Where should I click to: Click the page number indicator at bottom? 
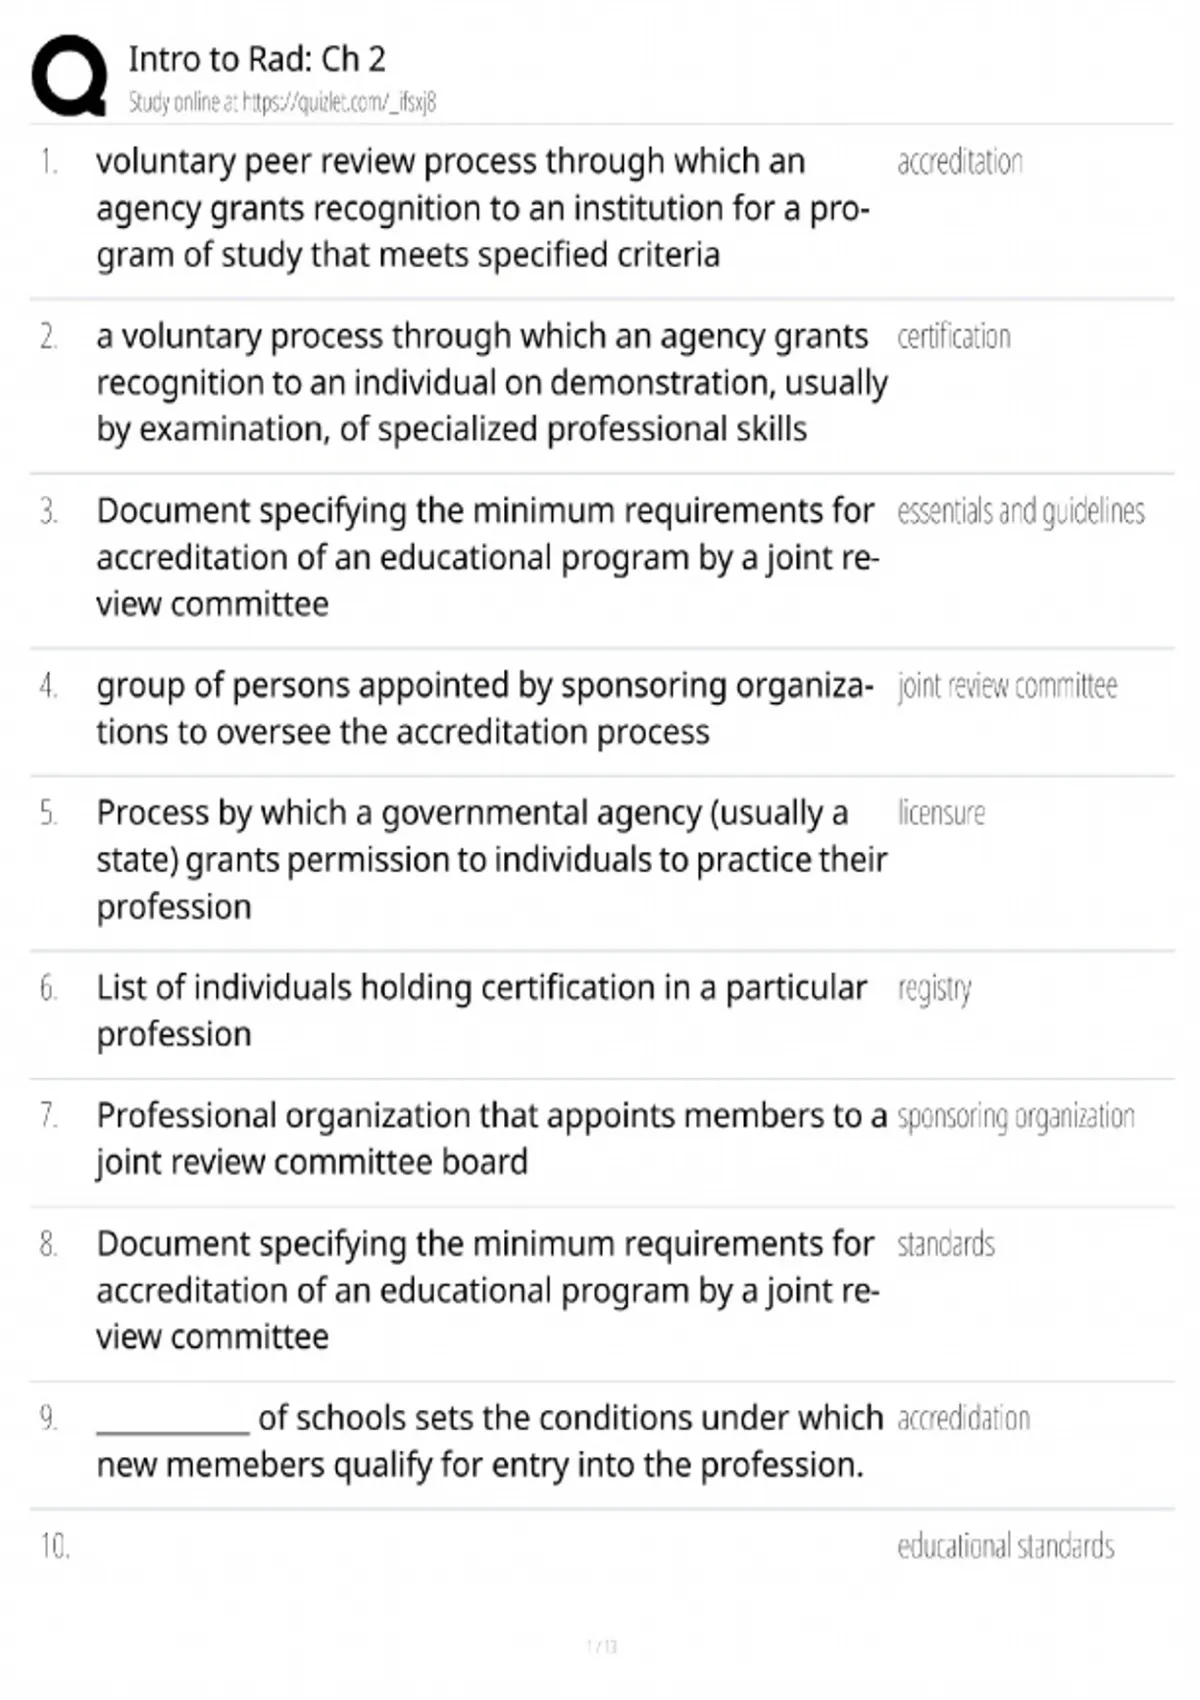tap(601, 1646)
